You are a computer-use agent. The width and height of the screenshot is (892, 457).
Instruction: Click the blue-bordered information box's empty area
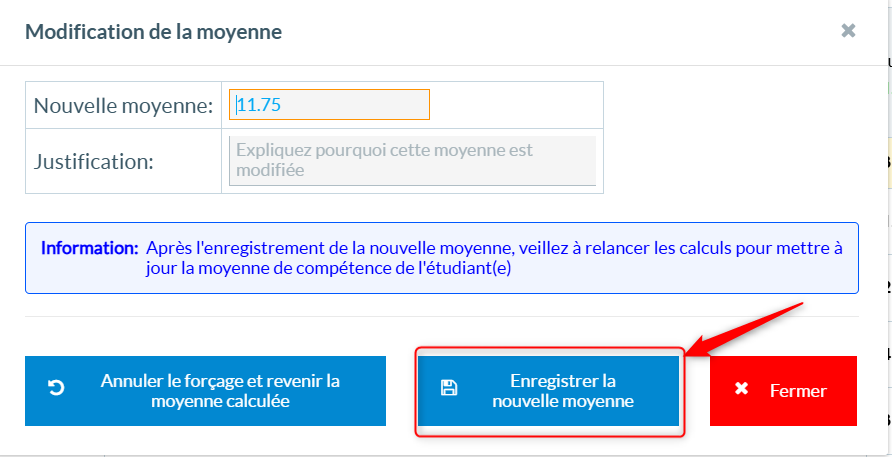(x=700, y=278)
